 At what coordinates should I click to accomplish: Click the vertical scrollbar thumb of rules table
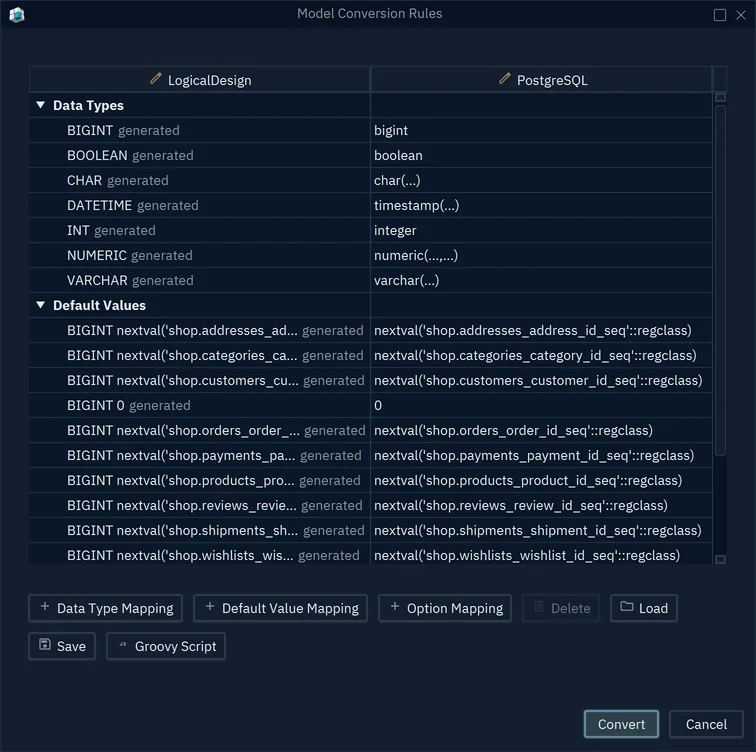pos(720,280)
